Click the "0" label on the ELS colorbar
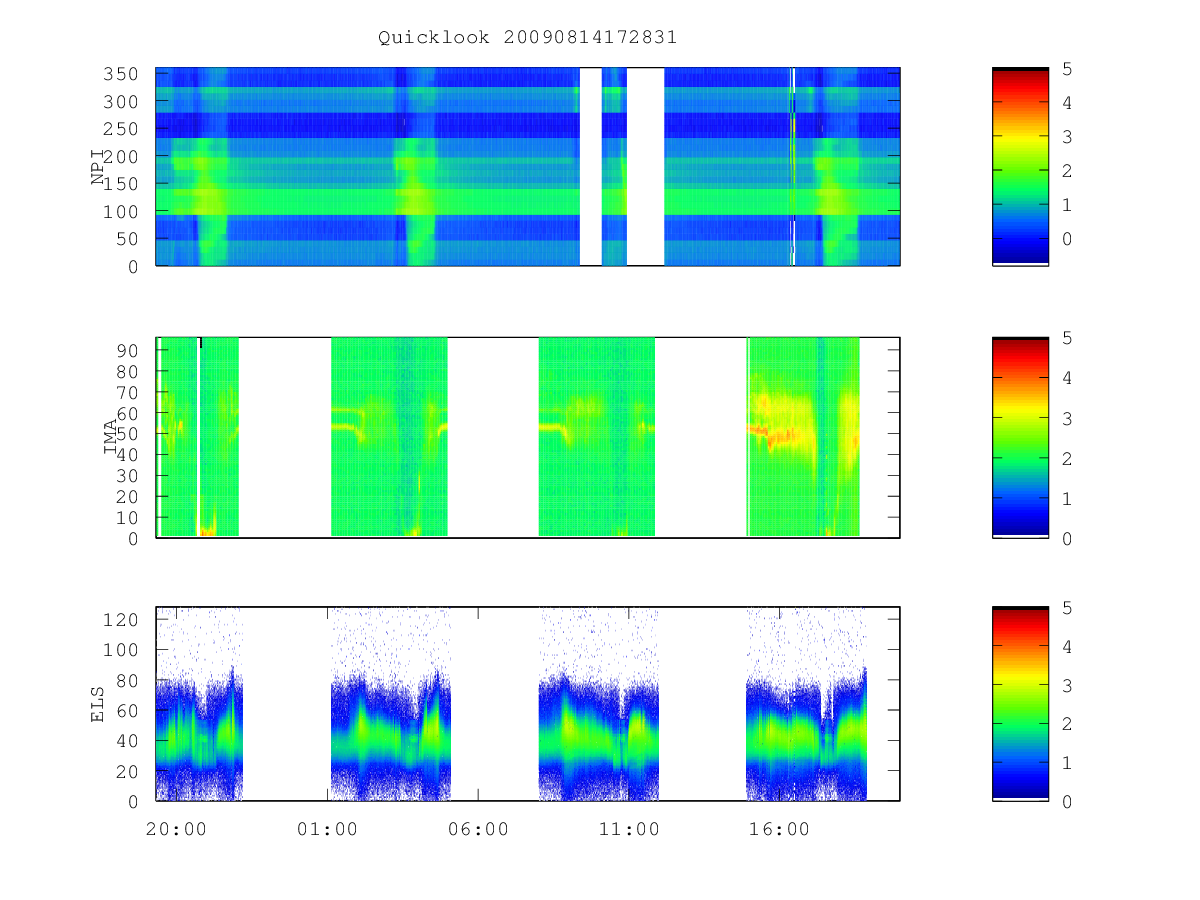This screenshot has height=900, width=1200. [1068, 801]
